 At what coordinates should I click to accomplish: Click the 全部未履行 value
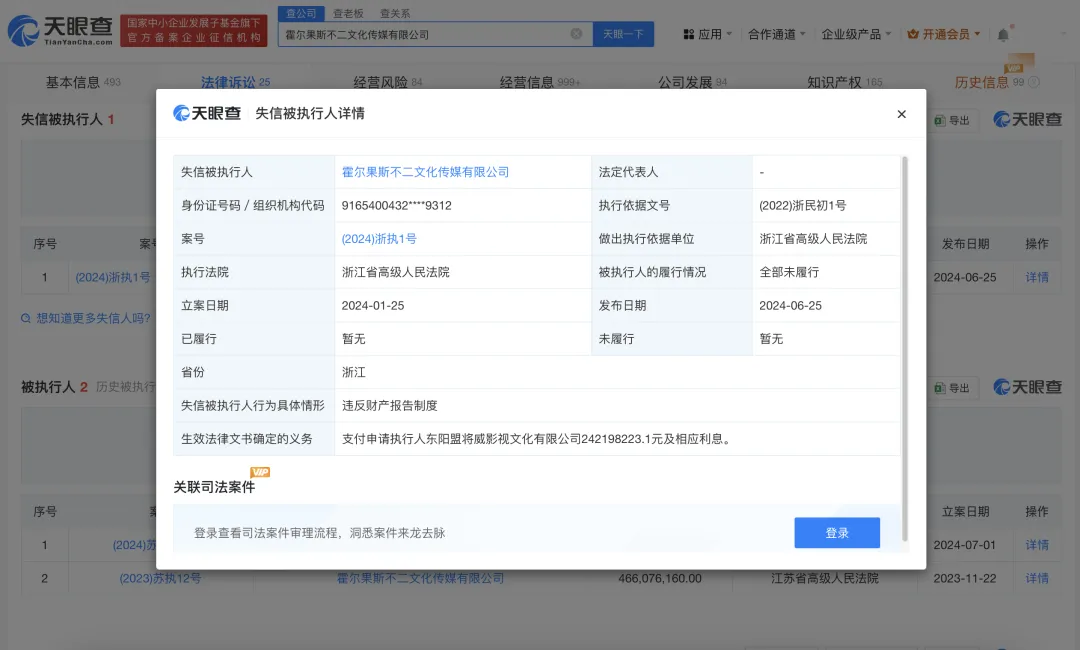point(789,273)
